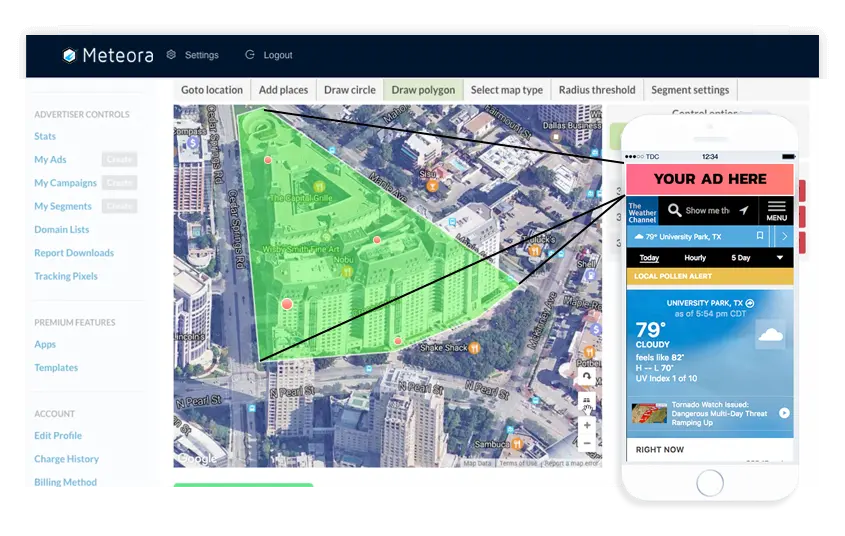This screenshot has height=536, width=845.
Task: Zoom out the map with minus button
Action: 587,443
